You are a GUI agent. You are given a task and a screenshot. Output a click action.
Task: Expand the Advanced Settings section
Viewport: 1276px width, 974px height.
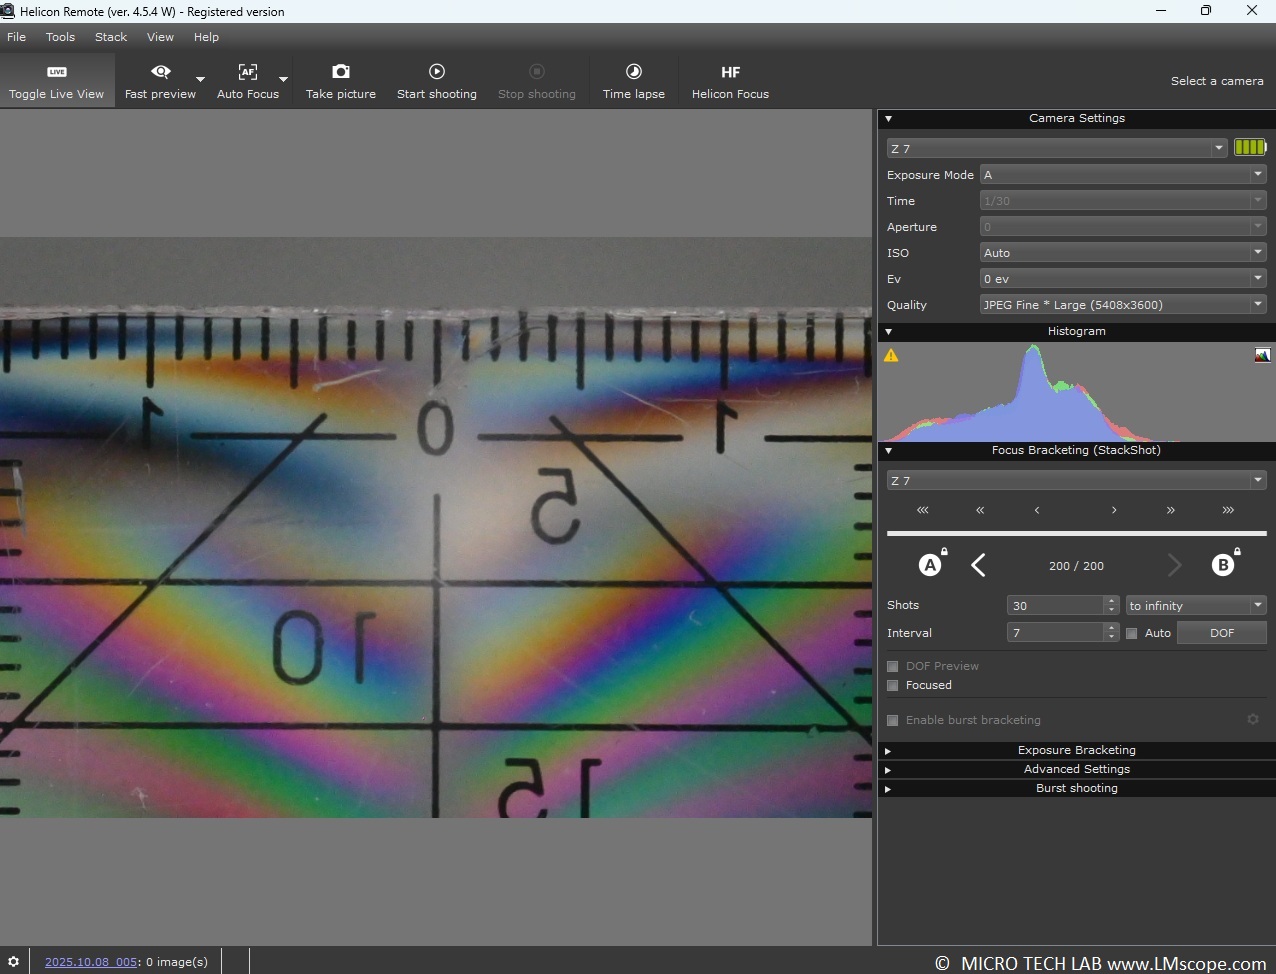[x=1076, y=769]
